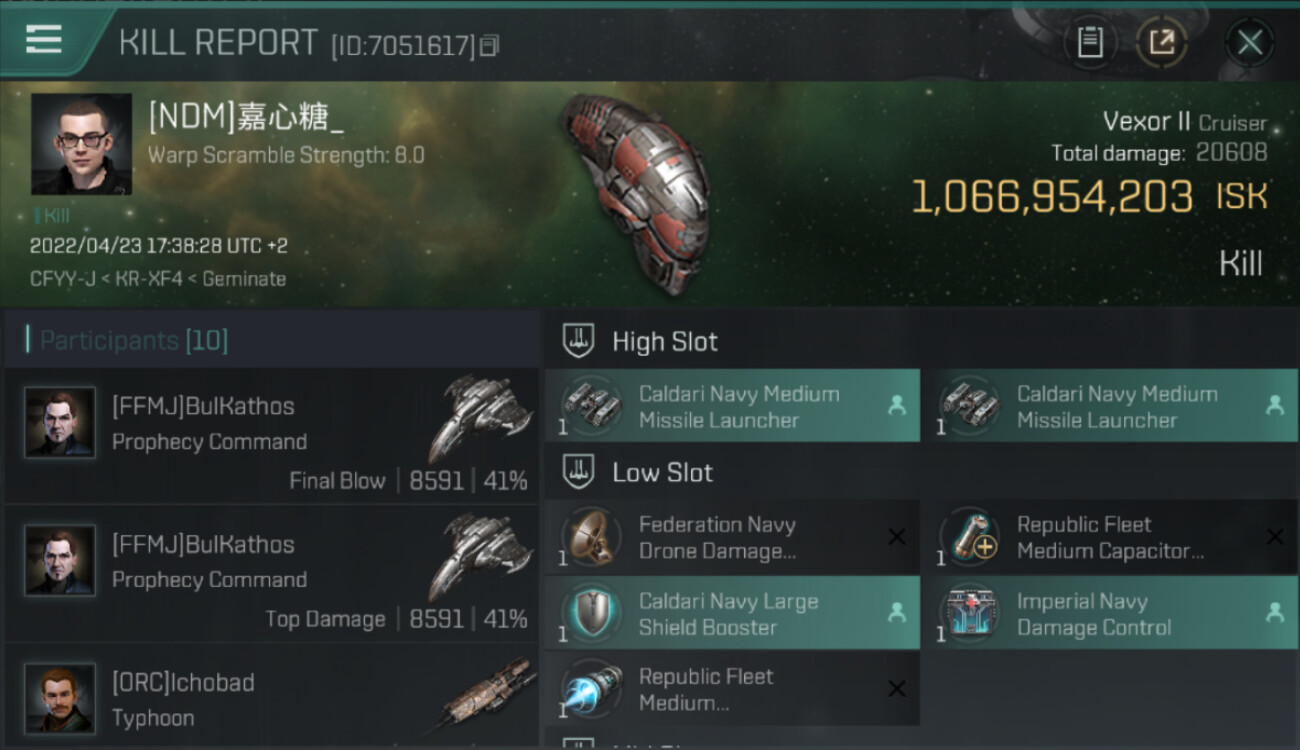Click Republic Fleet Medium module icon

pos(590,689)
